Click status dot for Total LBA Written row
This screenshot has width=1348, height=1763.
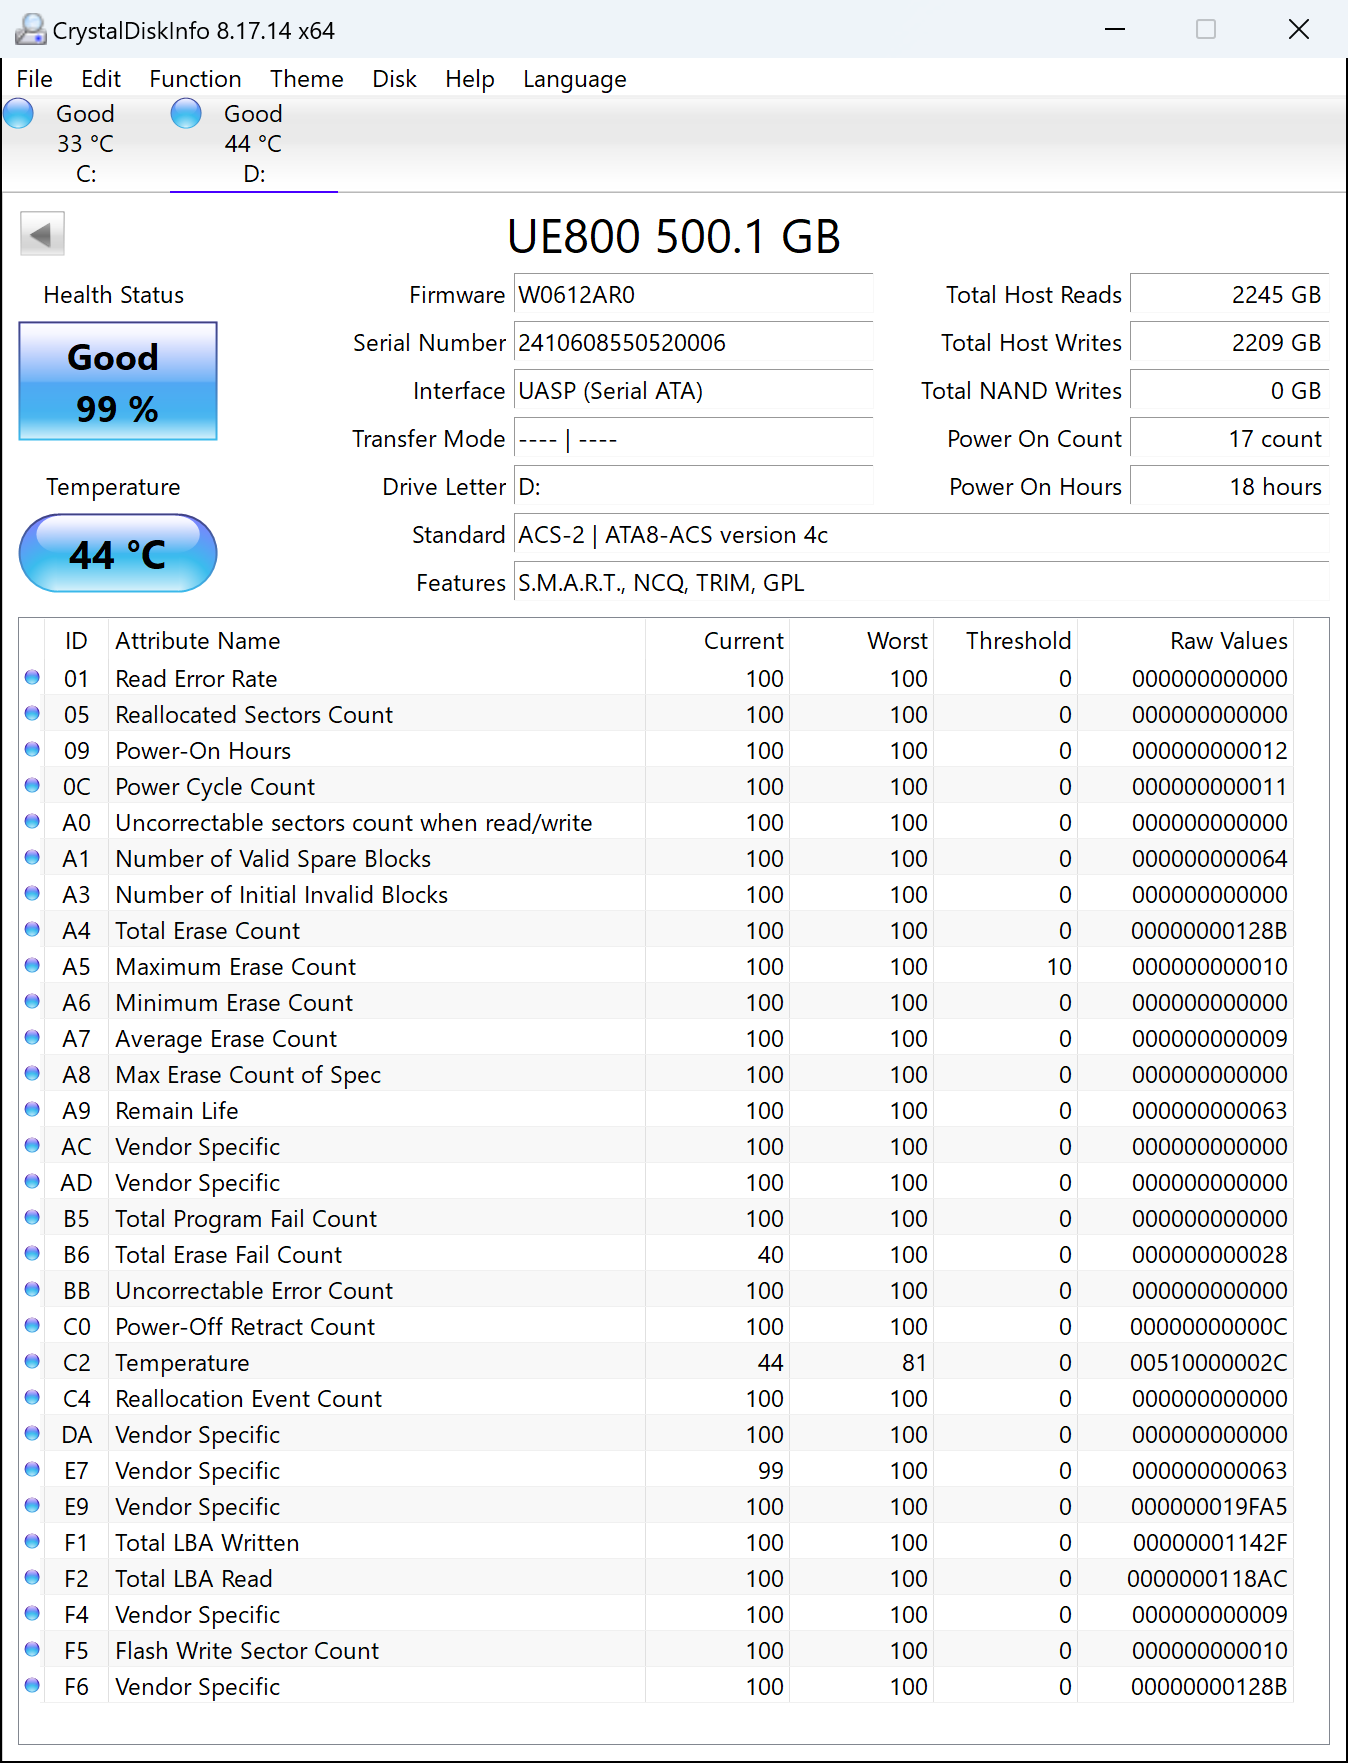coord(32,1542)
